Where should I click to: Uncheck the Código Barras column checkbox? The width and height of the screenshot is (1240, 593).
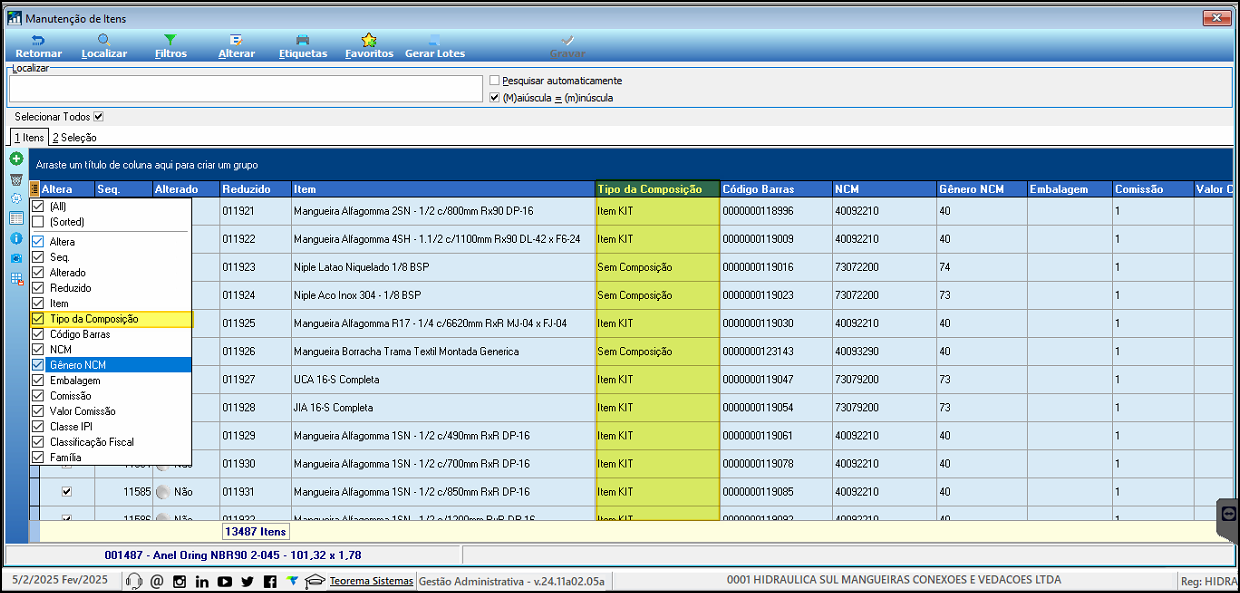38,334
